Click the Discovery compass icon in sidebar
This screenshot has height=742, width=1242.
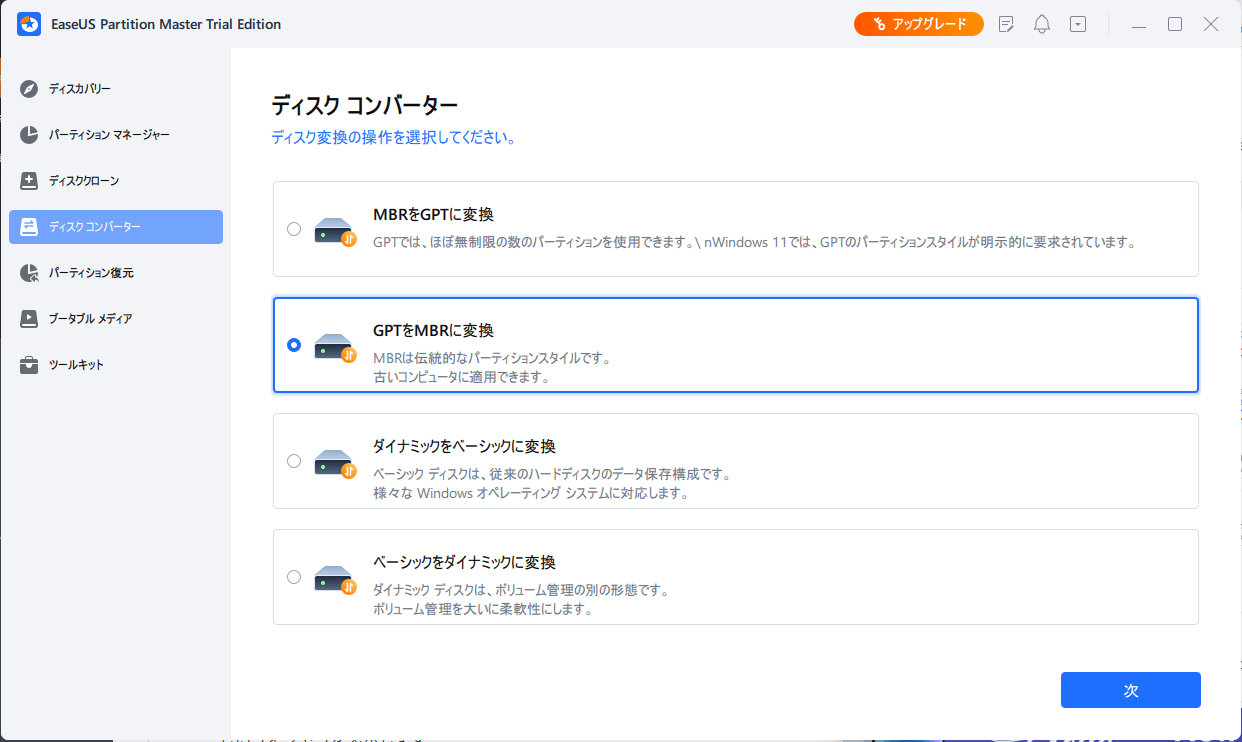pos(29,89)
